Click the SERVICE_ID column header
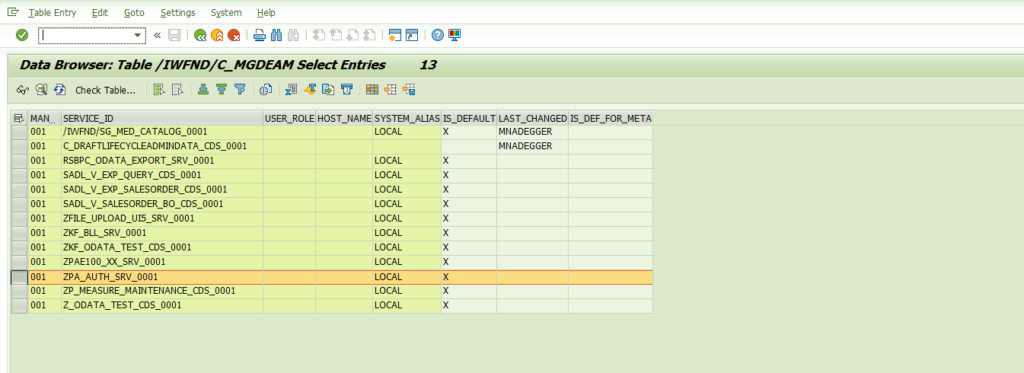Image resolution: width=1024 pixels, height=373 pixels. pyautogui.click(x=162, y=118)
